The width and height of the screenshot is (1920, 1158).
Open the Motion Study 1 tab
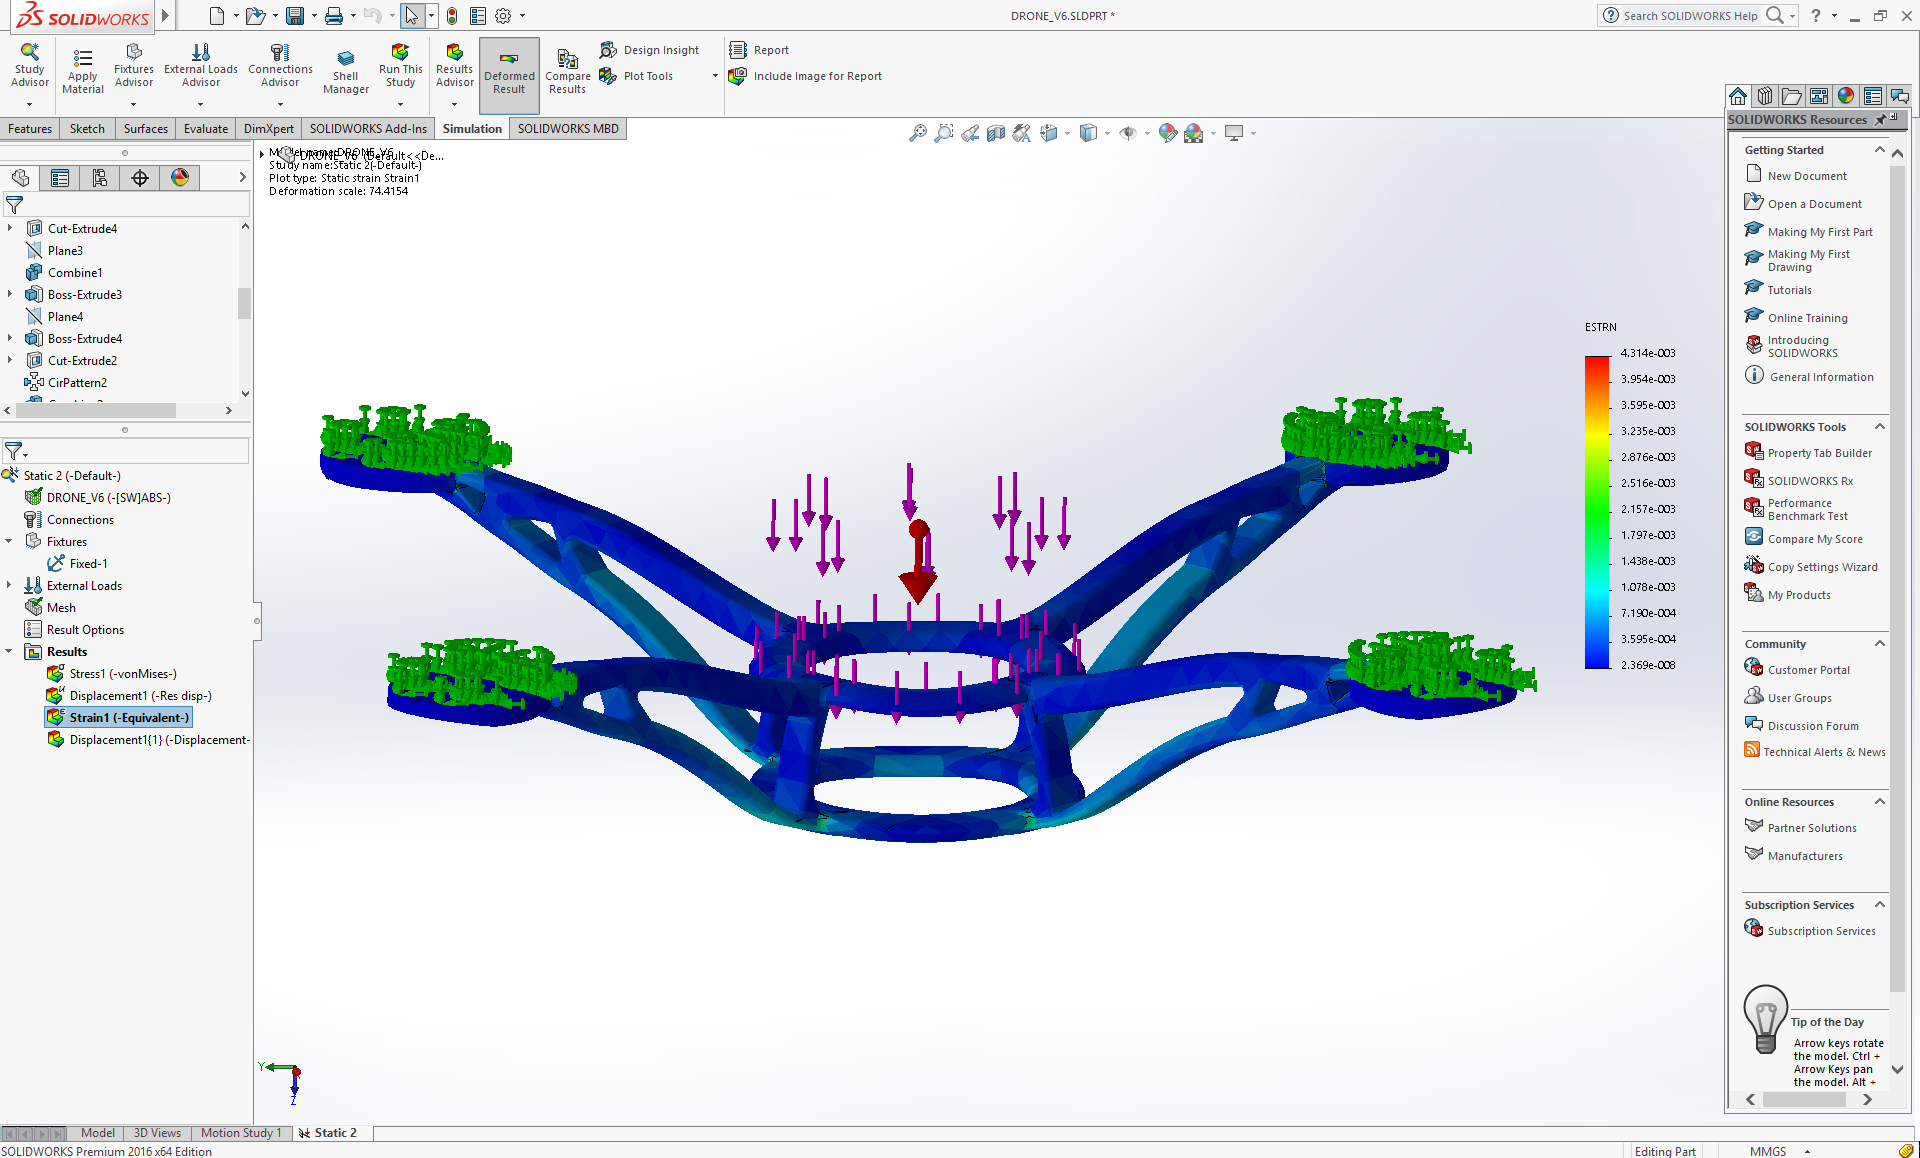[240, 1133]
